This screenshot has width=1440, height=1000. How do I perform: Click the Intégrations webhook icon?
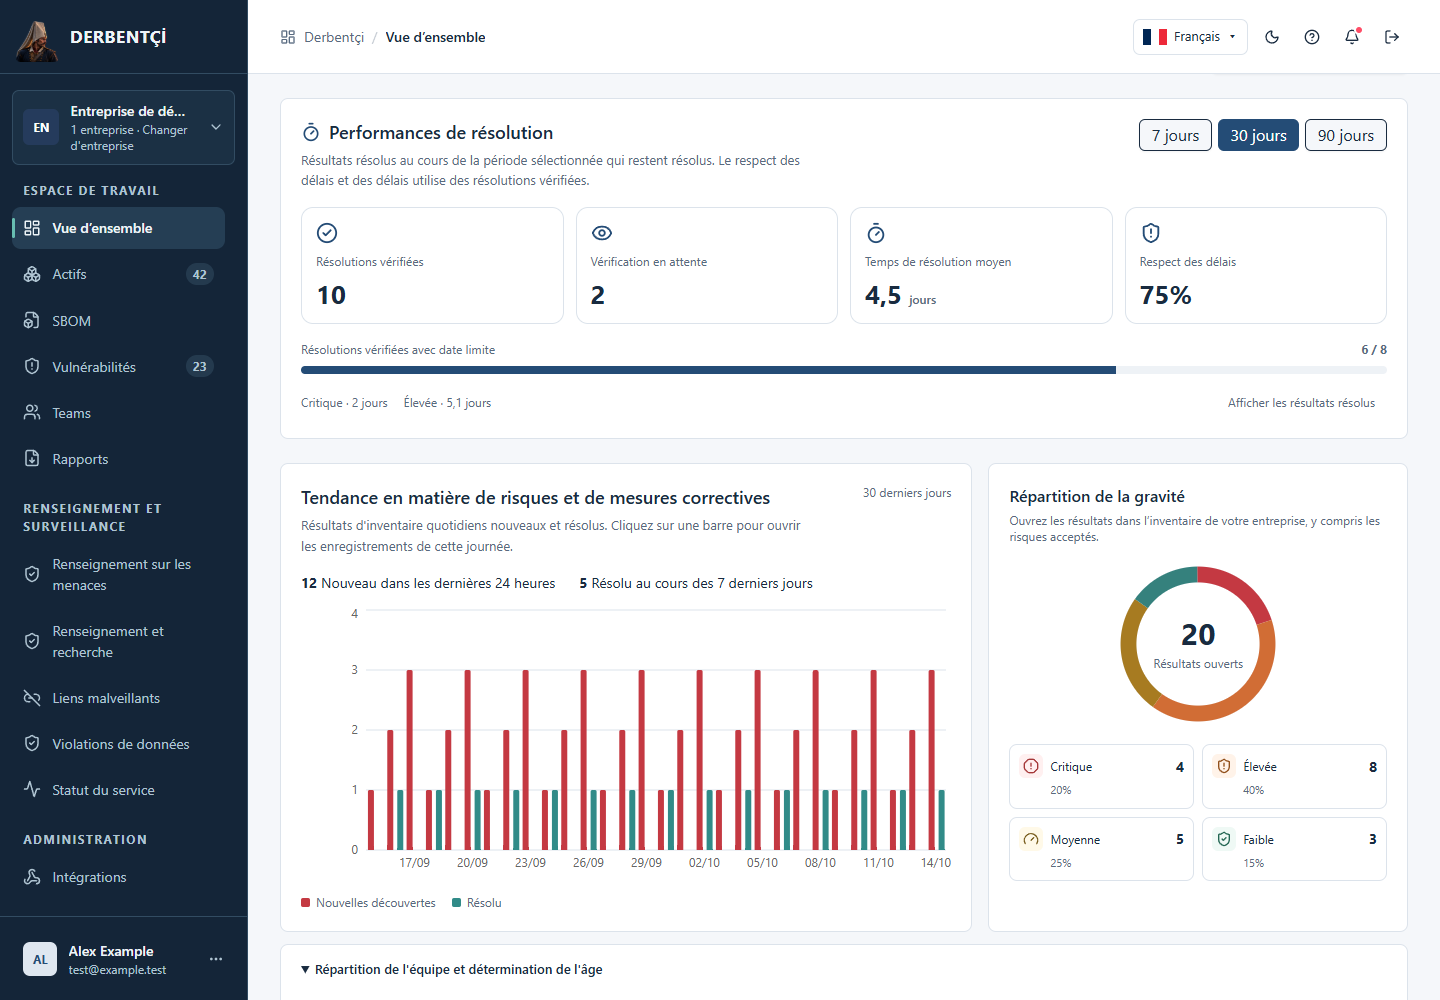tap(32, 877)
